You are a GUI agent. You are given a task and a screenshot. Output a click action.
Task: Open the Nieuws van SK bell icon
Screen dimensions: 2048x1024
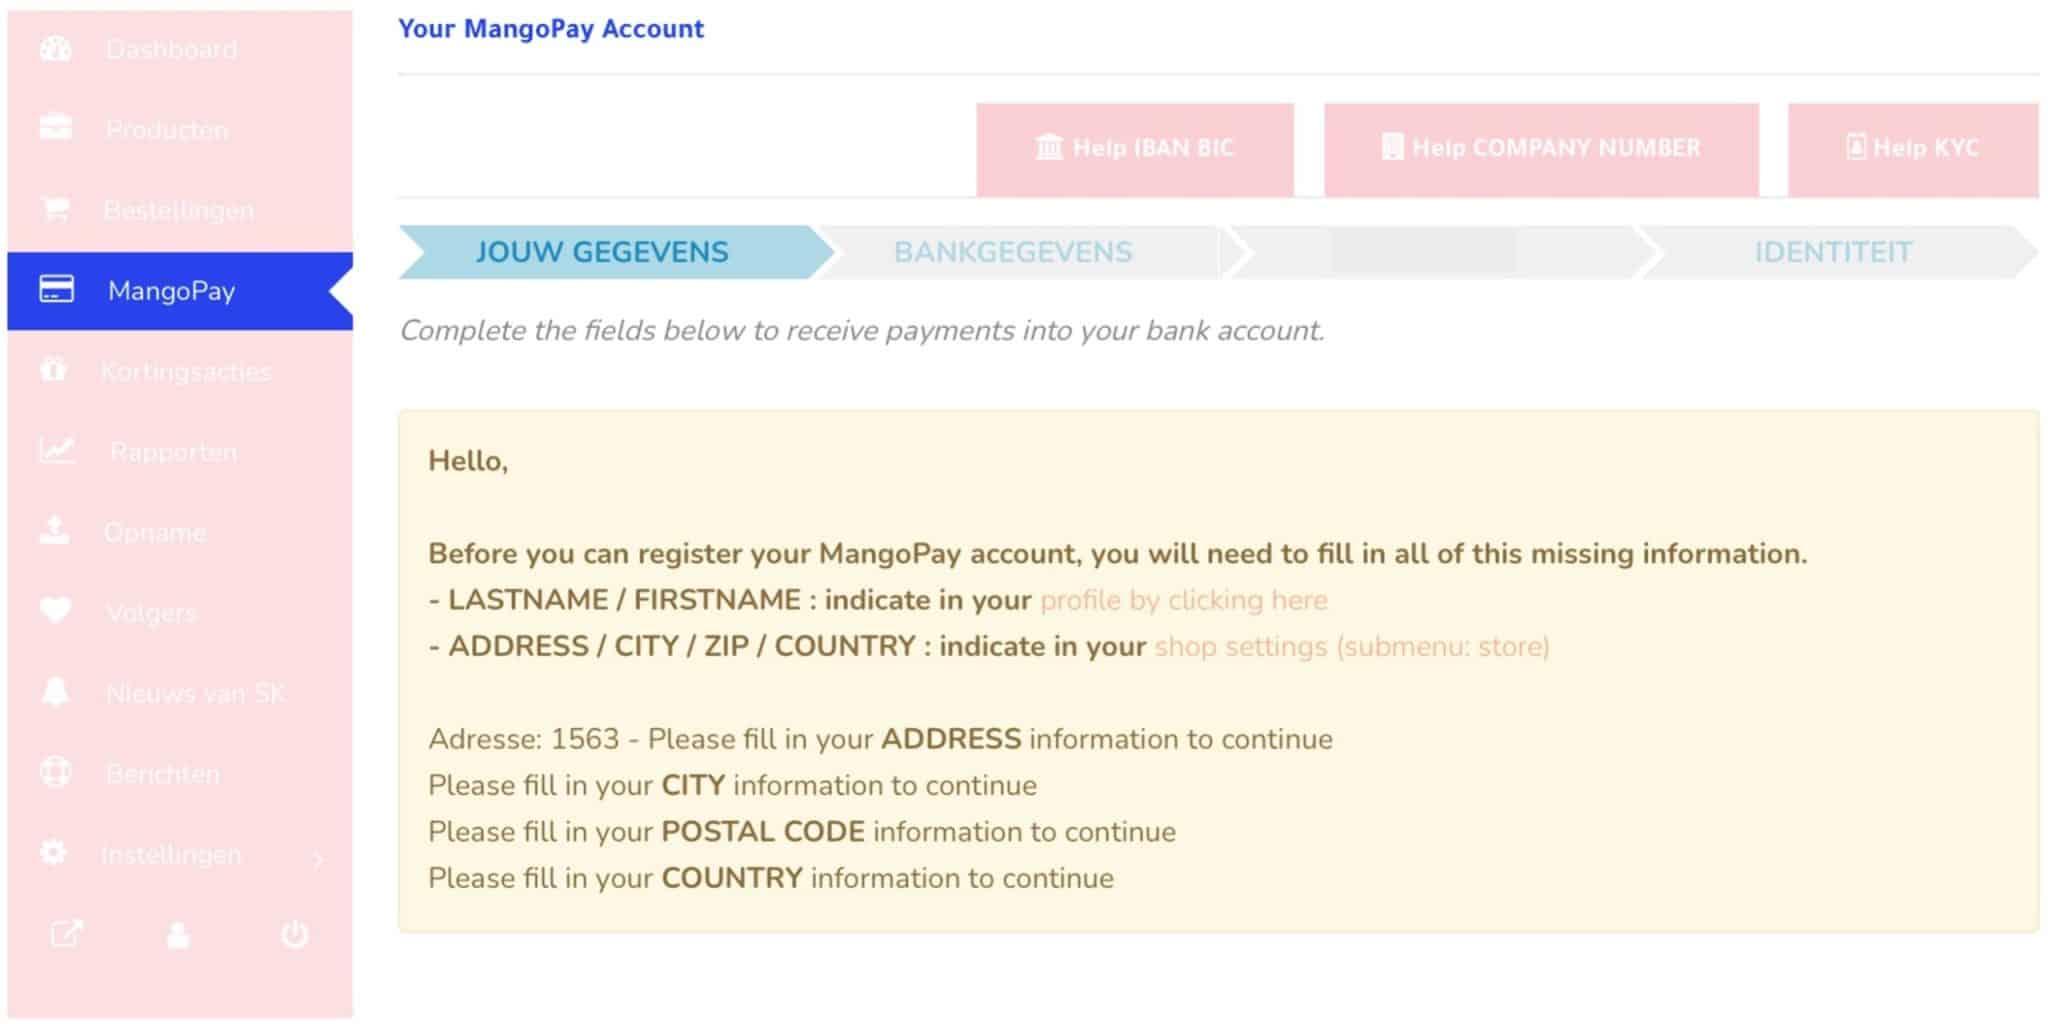56,691
